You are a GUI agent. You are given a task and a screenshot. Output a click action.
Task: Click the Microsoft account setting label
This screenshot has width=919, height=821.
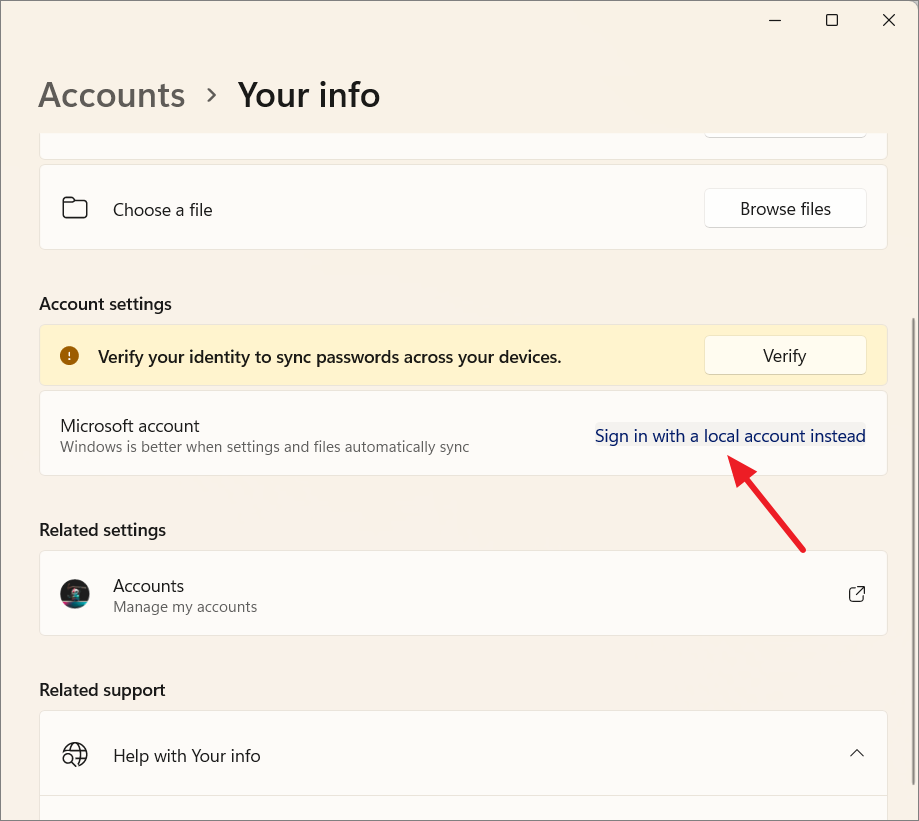tap(130, 426)
